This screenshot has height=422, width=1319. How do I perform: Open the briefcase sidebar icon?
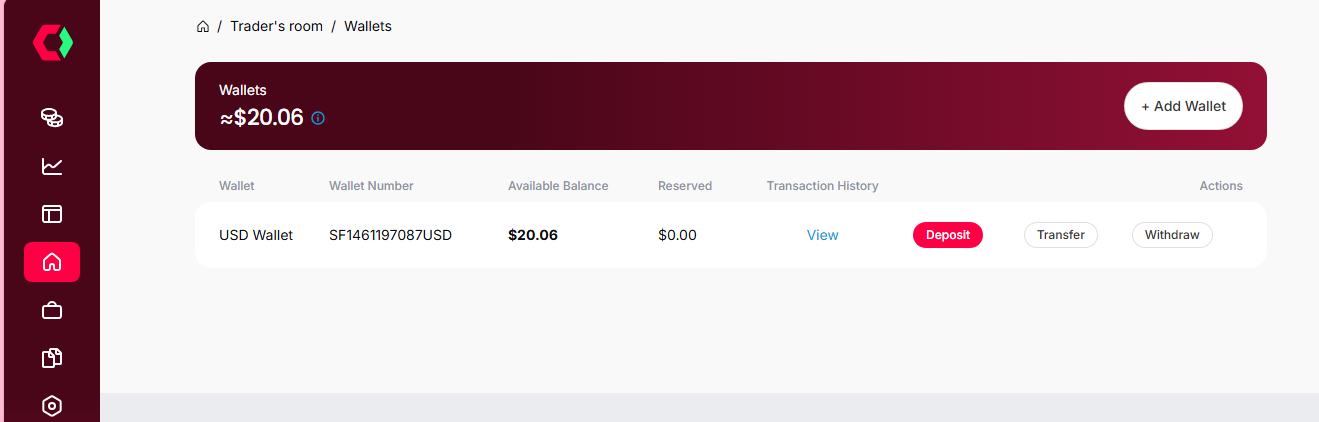pyautogui.click(x=52, y=311)
